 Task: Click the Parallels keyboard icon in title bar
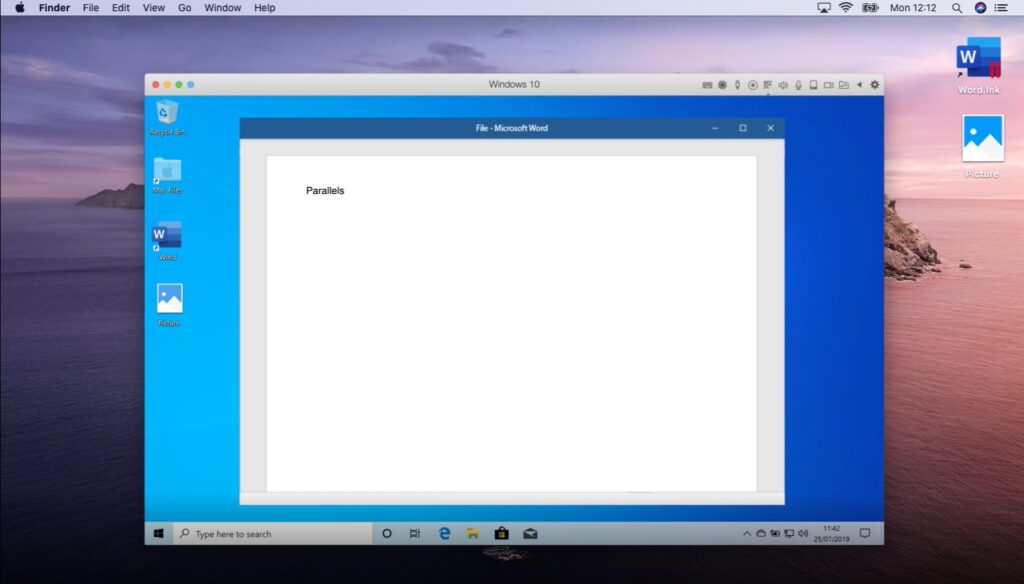click(708, 84)
